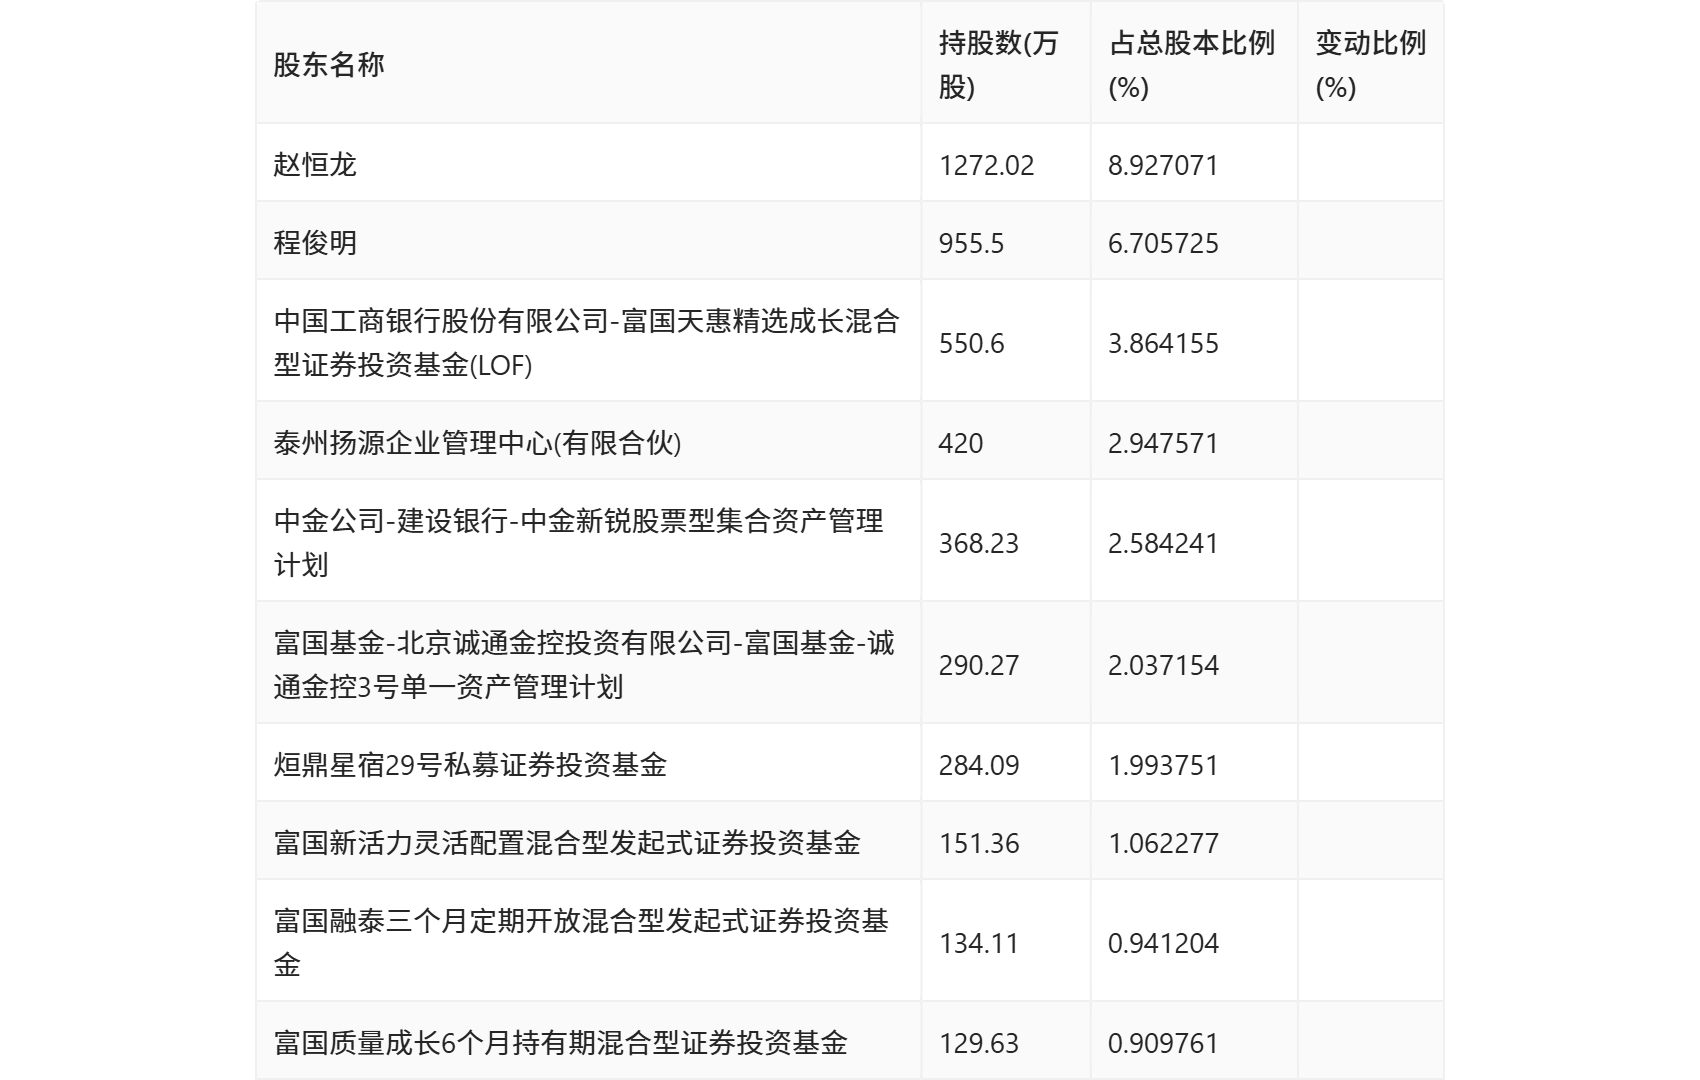Select the 富国天惠精选成长混合型证券投资基金(LOF) shareholder cell
This screenshot has height=1080, width=1700.
point(587,342)
